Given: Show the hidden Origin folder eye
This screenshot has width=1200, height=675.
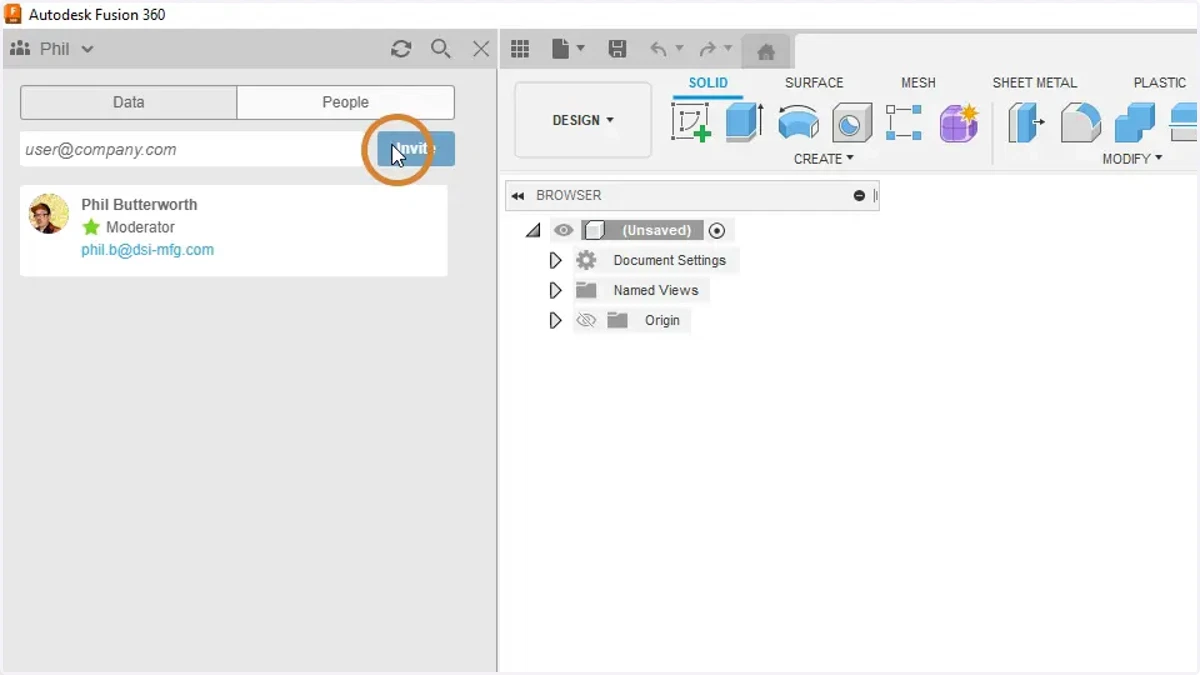Looking at the screenshot, I should click(x=586, y=320).
